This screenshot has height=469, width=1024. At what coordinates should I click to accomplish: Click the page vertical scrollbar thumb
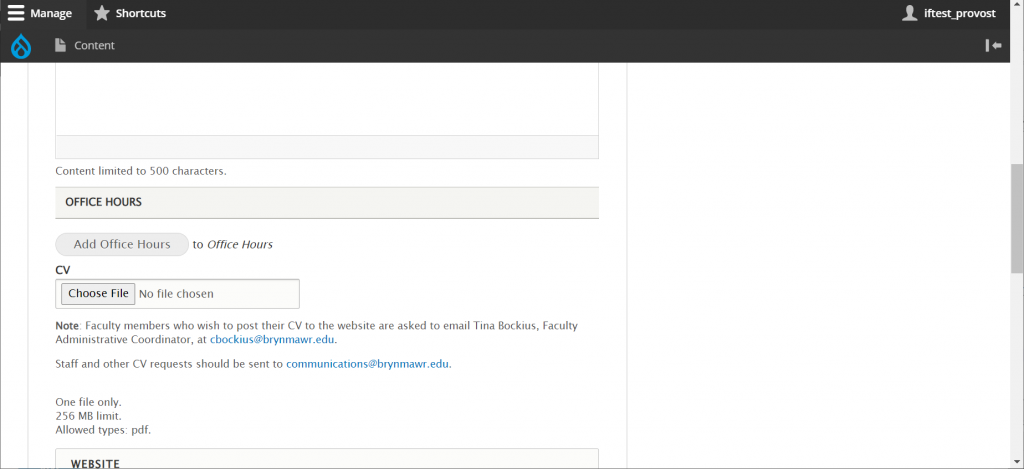pos(1017,219)
